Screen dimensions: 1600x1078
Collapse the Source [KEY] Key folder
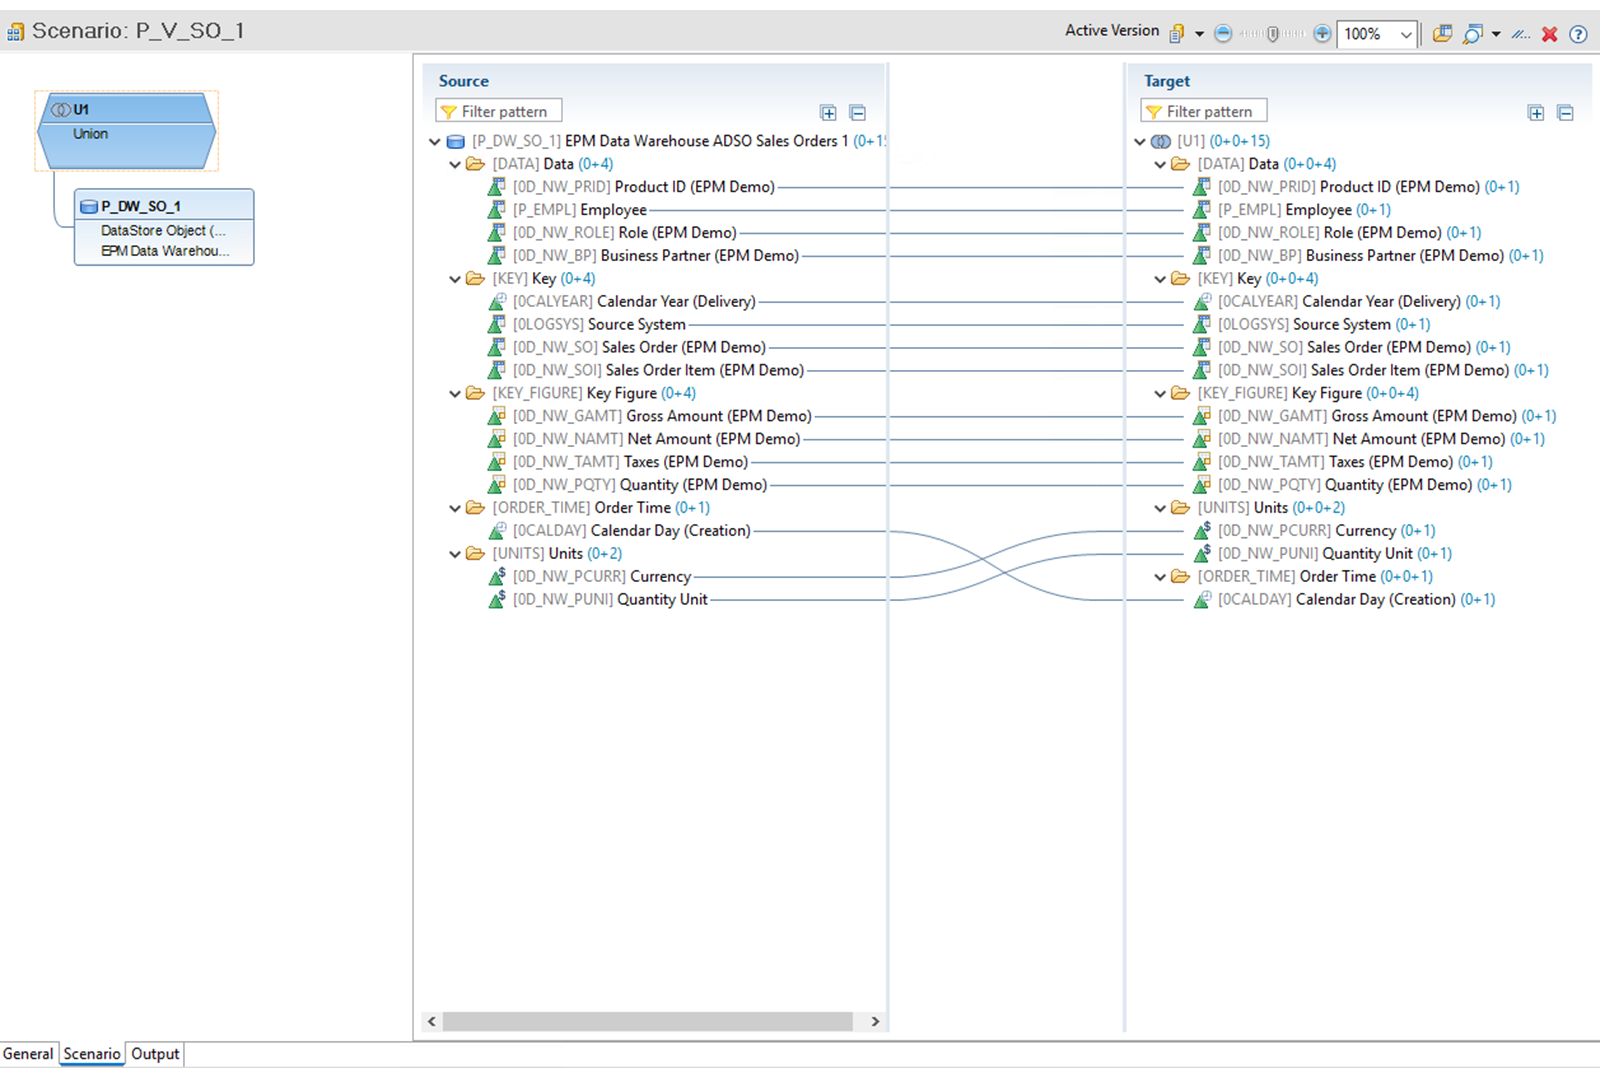pos(455,280)
